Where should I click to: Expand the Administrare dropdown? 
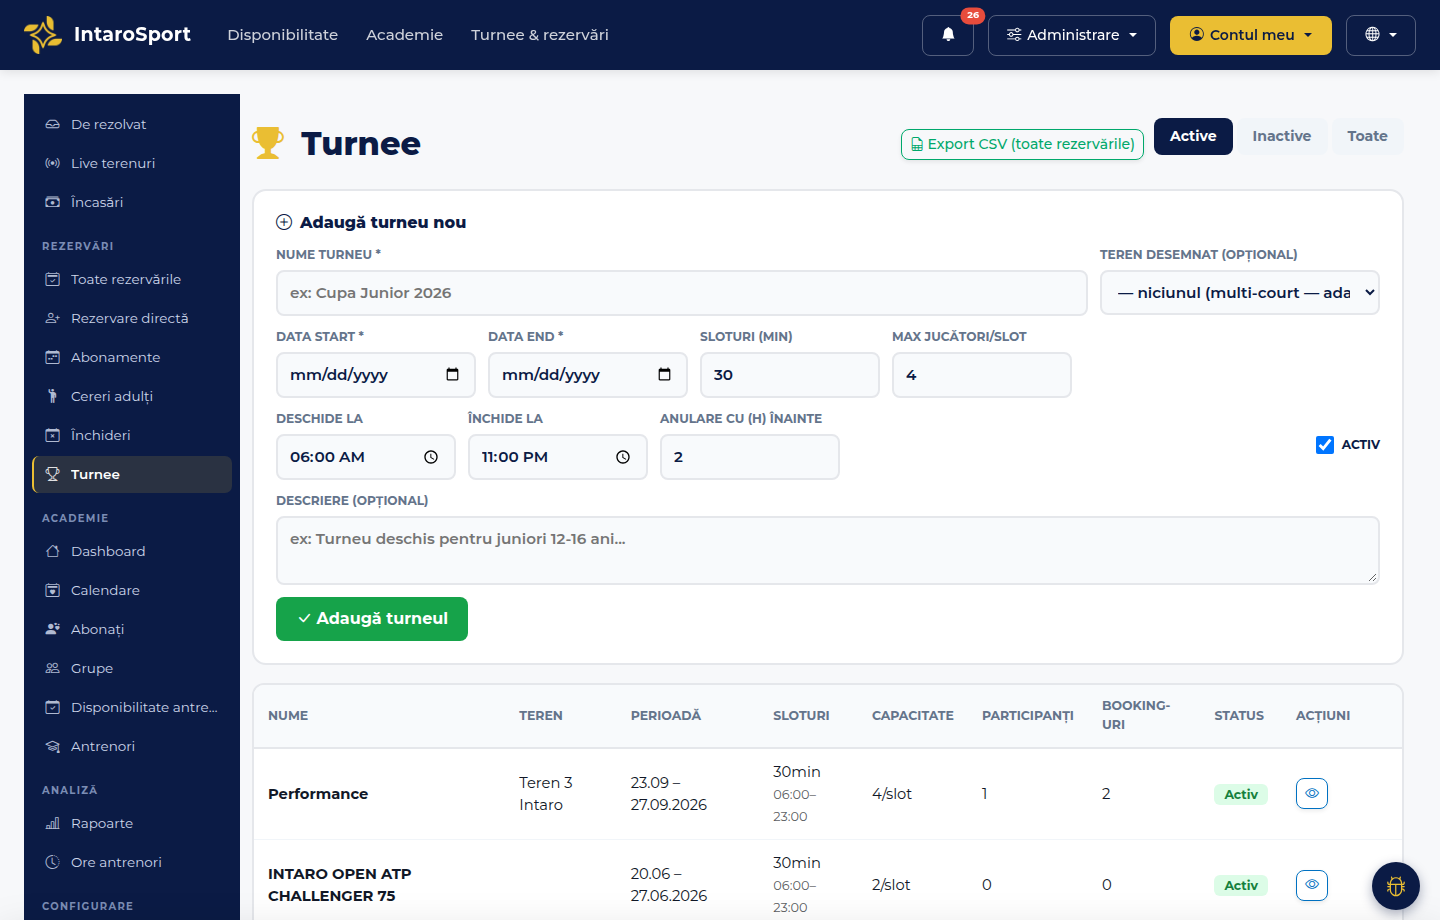1072,35
